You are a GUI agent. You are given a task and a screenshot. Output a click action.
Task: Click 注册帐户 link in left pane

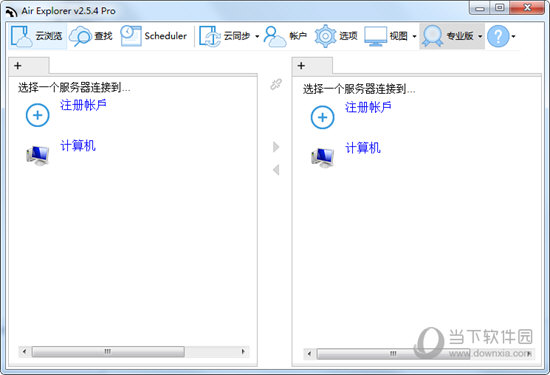click(x=83, y=105)
